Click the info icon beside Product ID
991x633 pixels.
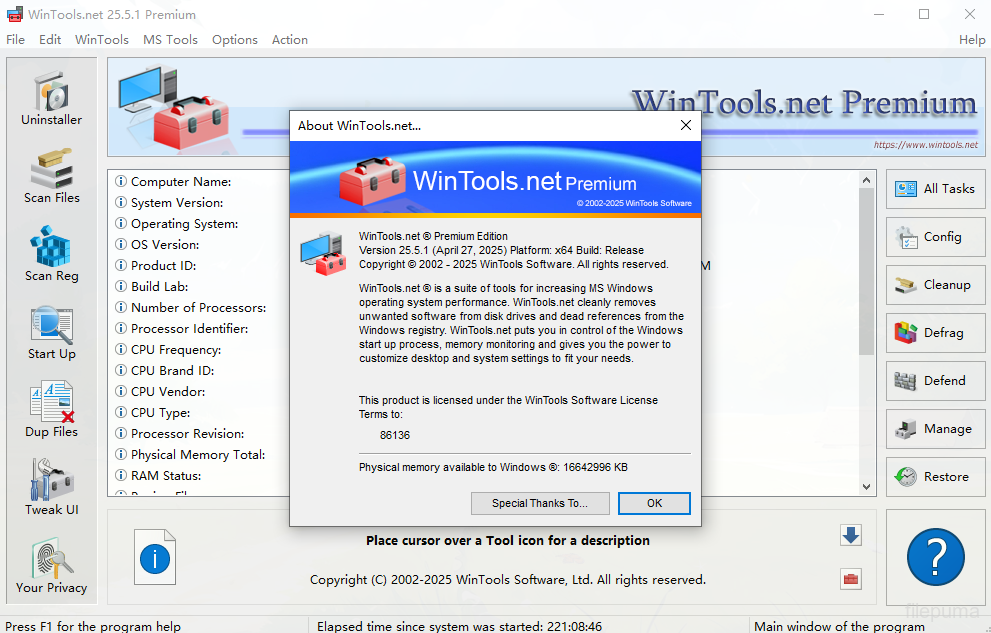(121, 265)
